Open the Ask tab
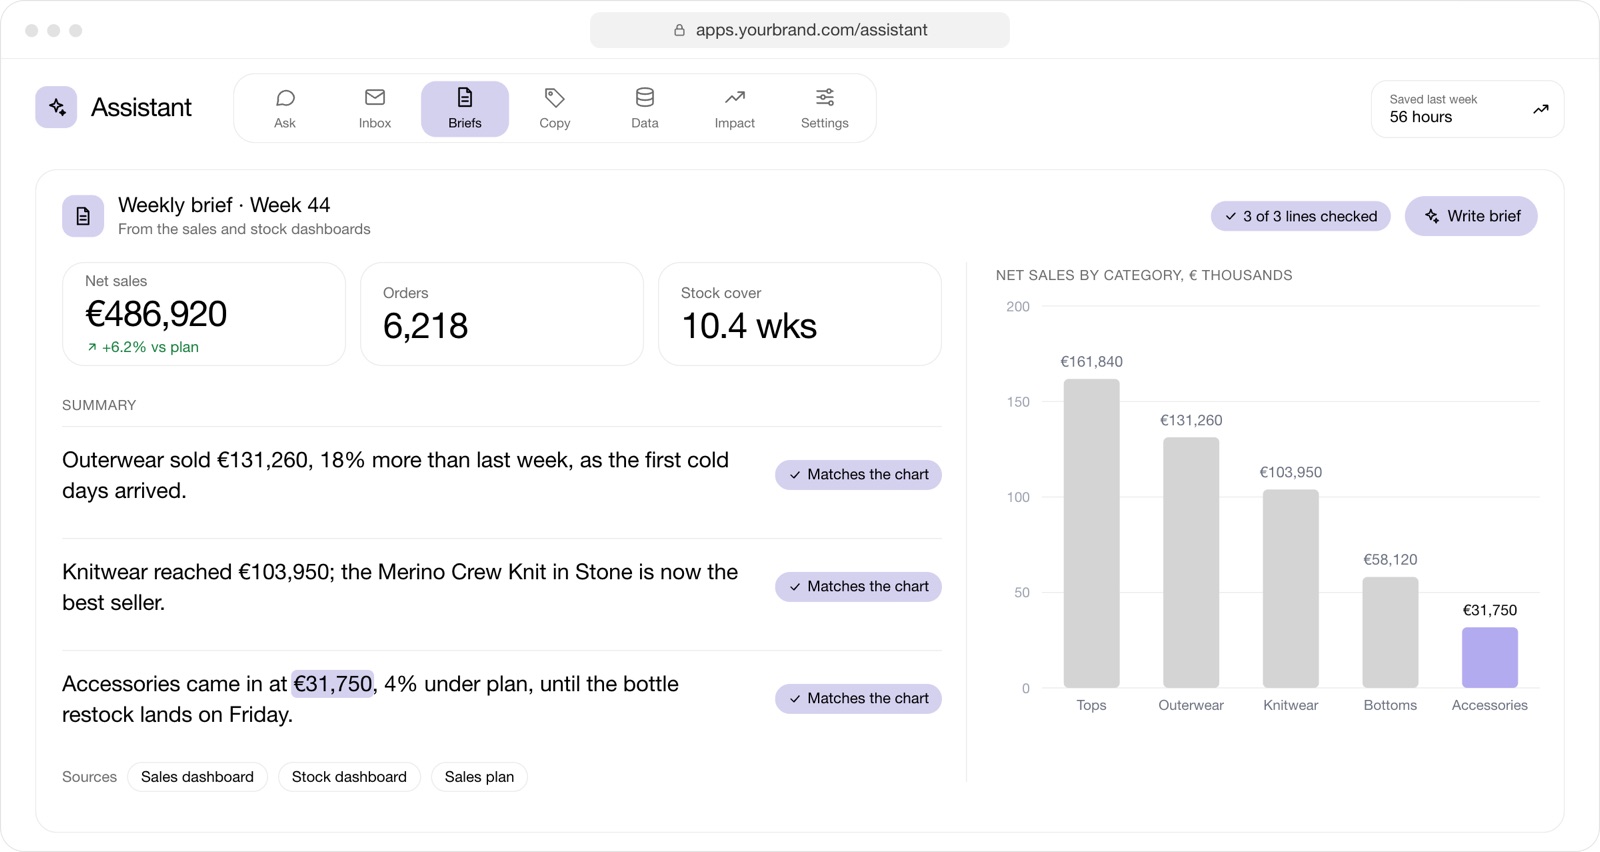1600x852 pixels. tap(285, 109)
